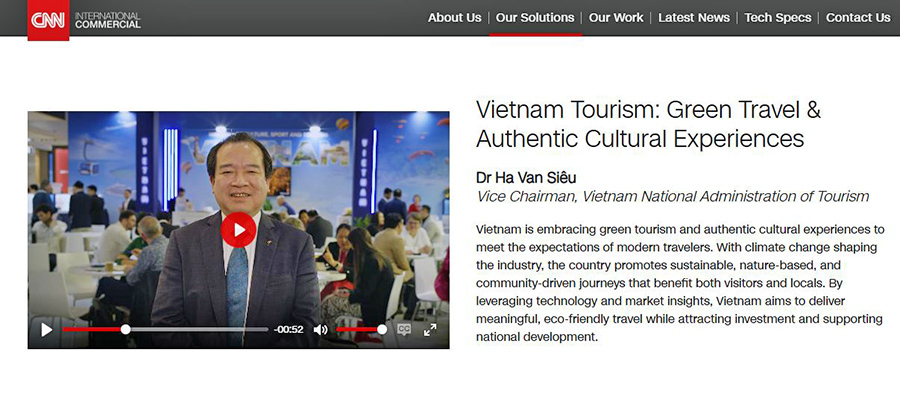Click the CNN logo in header
The height and width of the screenshot is (420, 900).
pyautogui.click(x=48, y=20)
